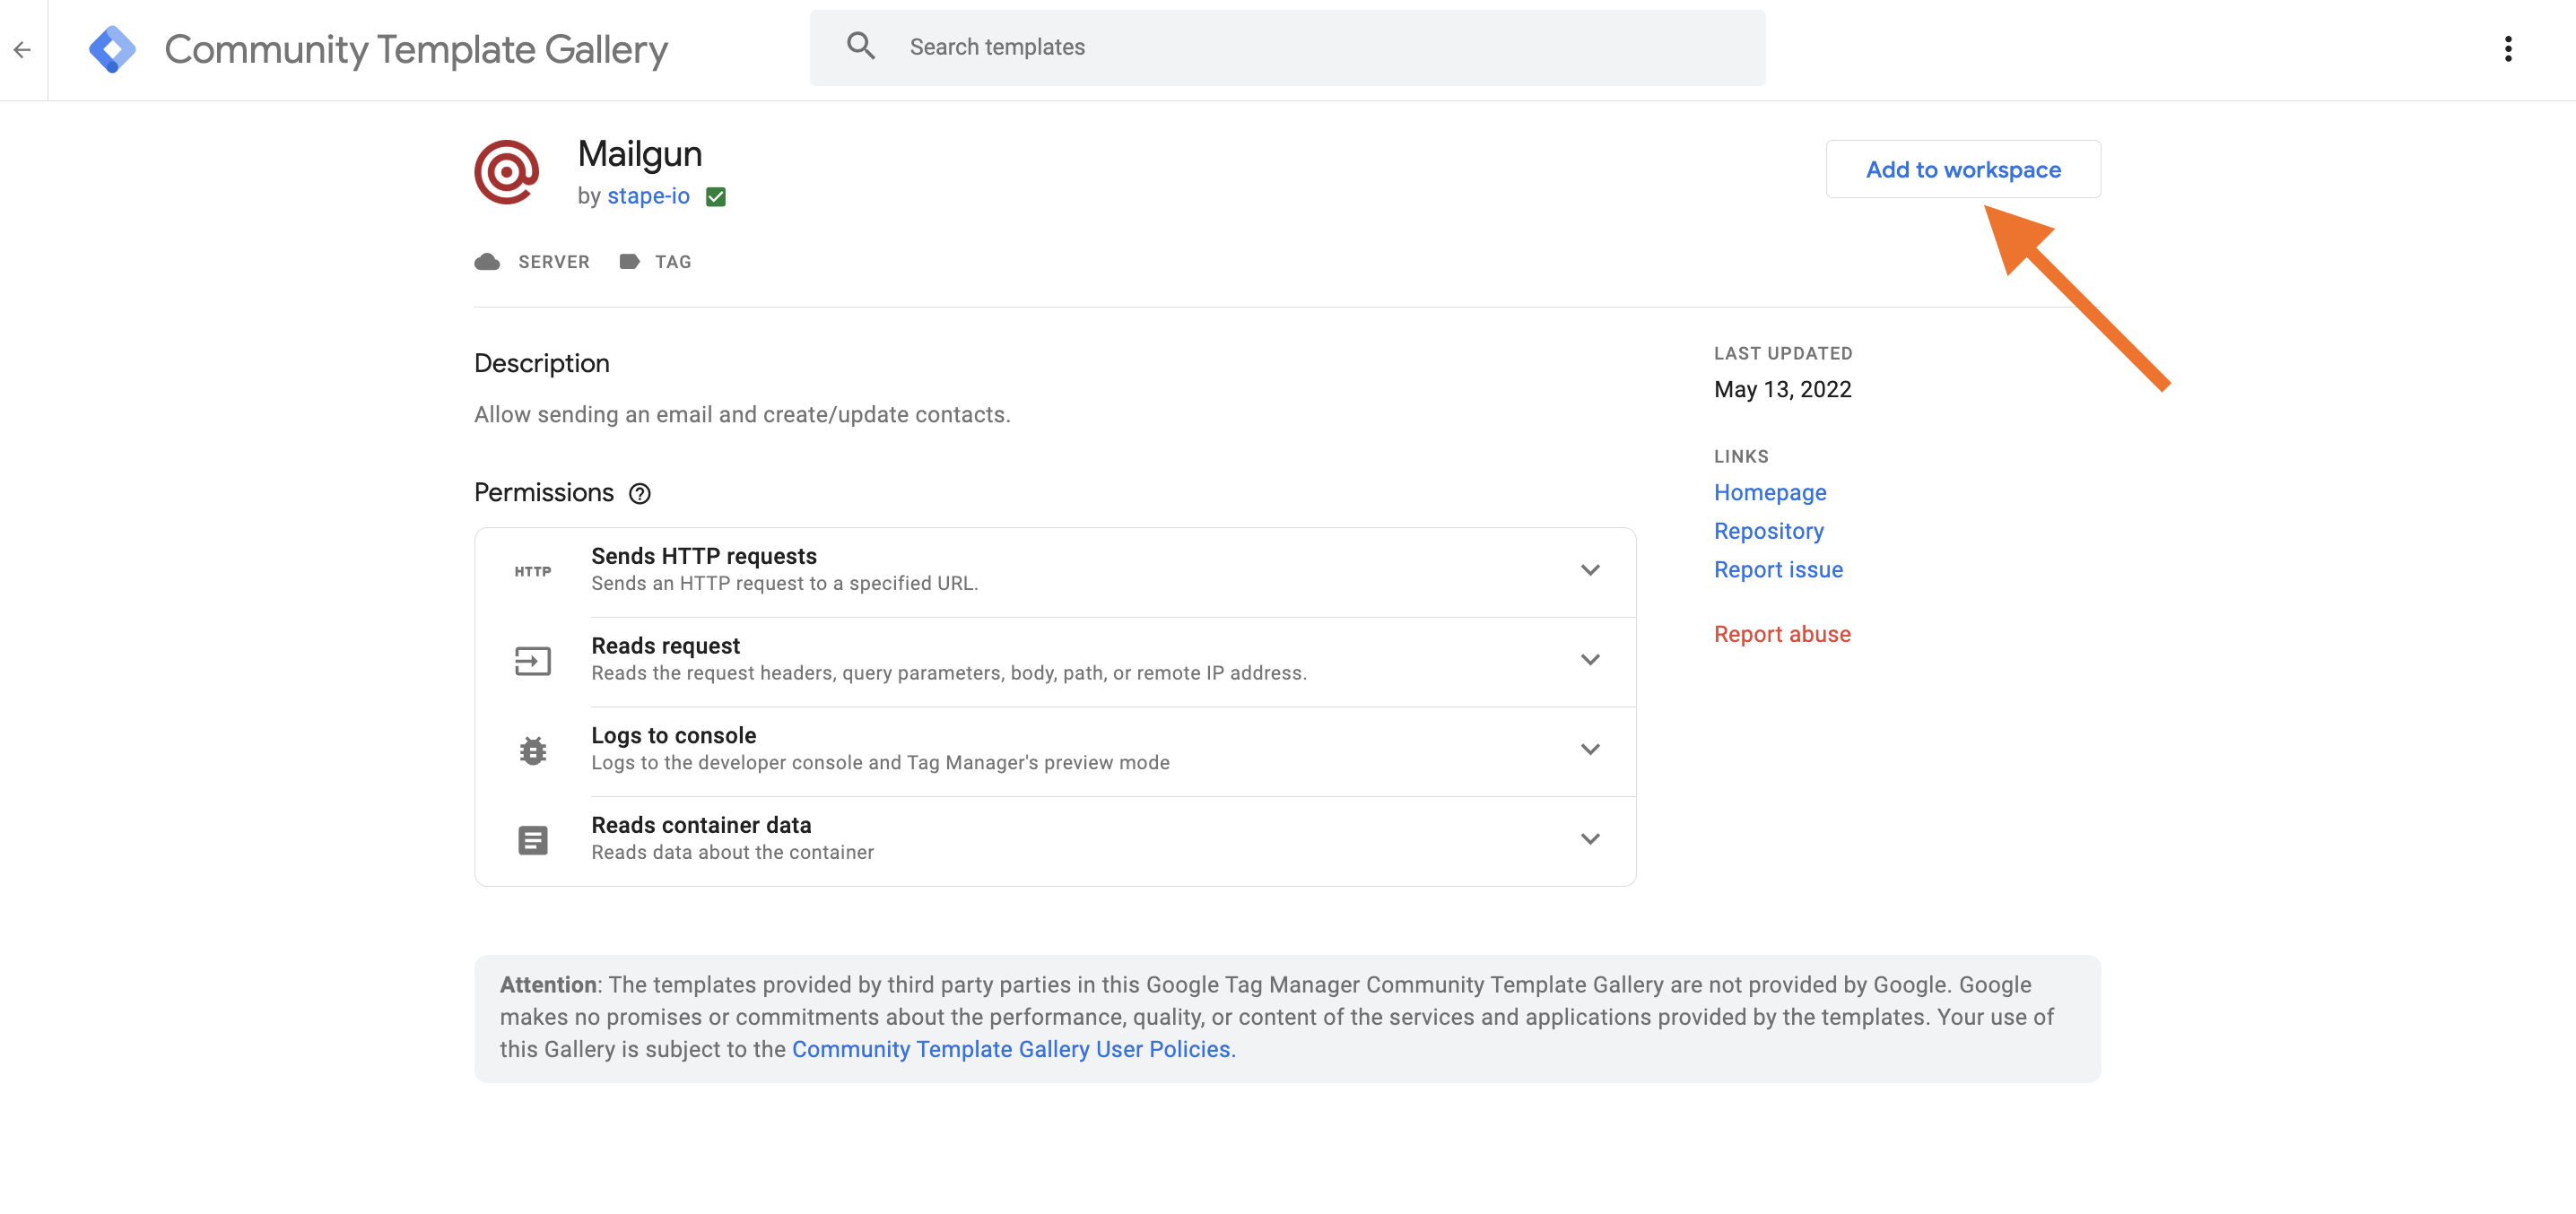
Task: Click the 'Allow sending an email' description text
Action: pyautogui.click(x=741, y=415)
